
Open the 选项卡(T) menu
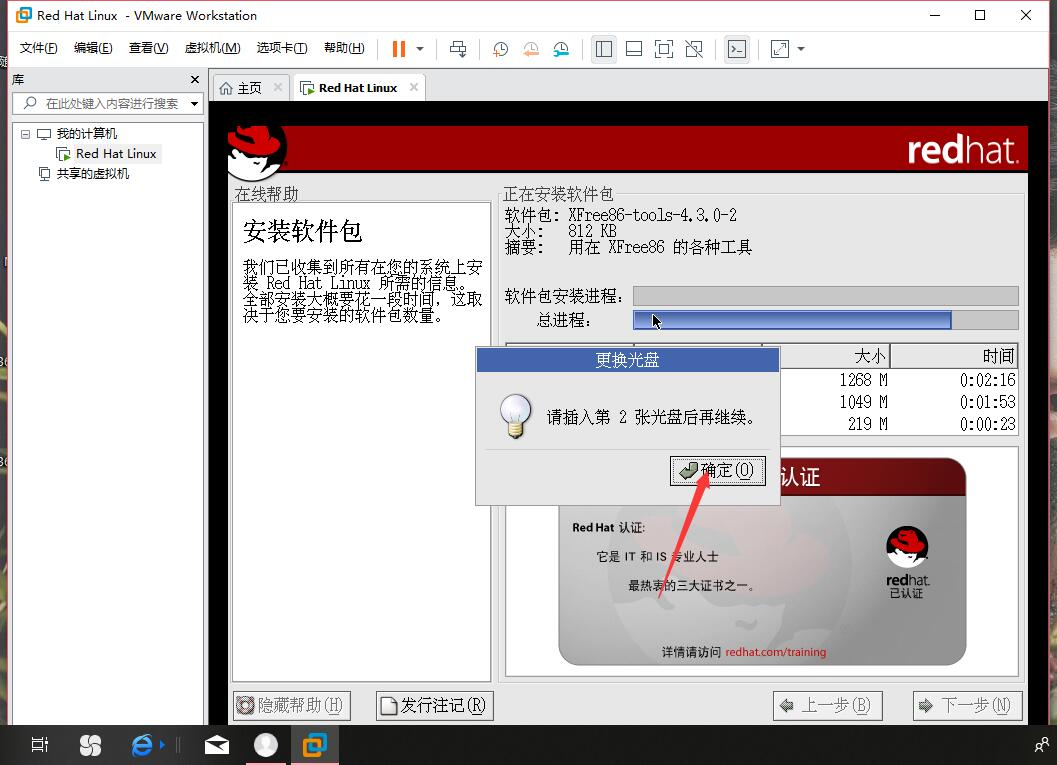point(282,48)
